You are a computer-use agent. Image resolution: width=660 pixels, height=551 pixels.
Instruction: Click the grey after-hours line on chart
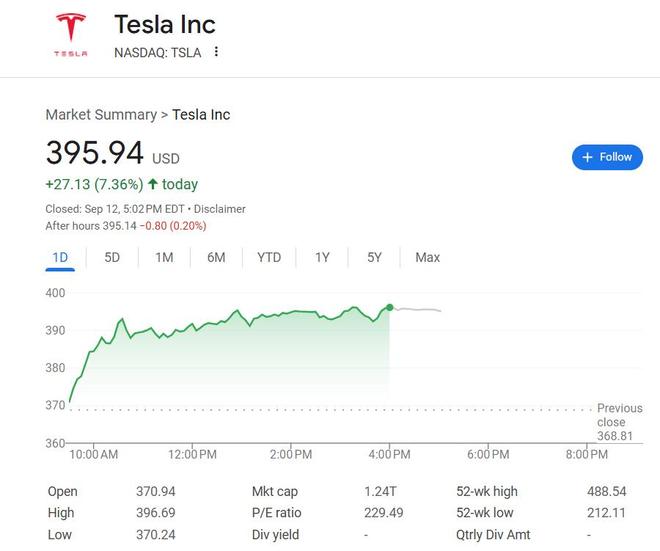click(418, 310)
